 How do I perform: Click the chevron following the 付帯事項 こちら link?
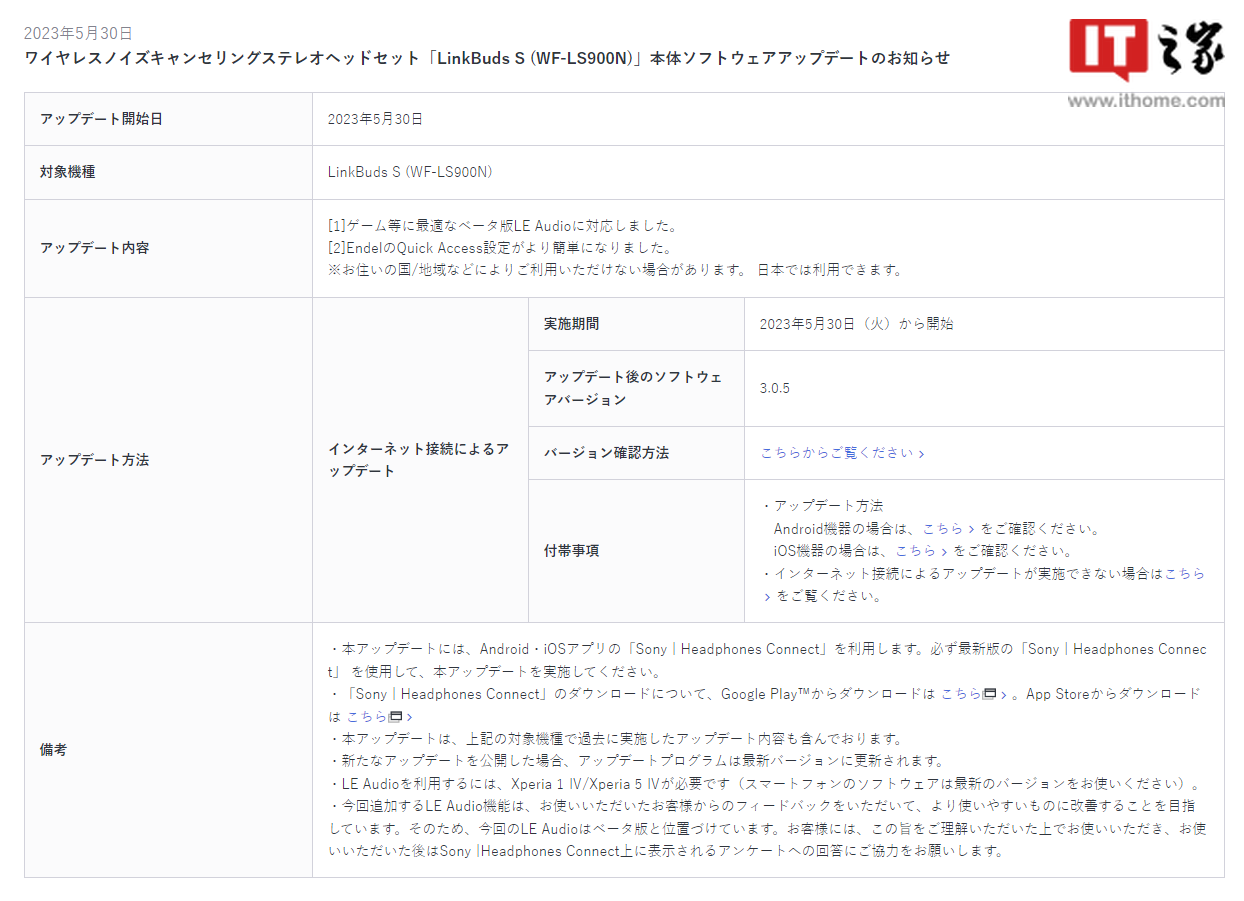click(x=767, y=596)
